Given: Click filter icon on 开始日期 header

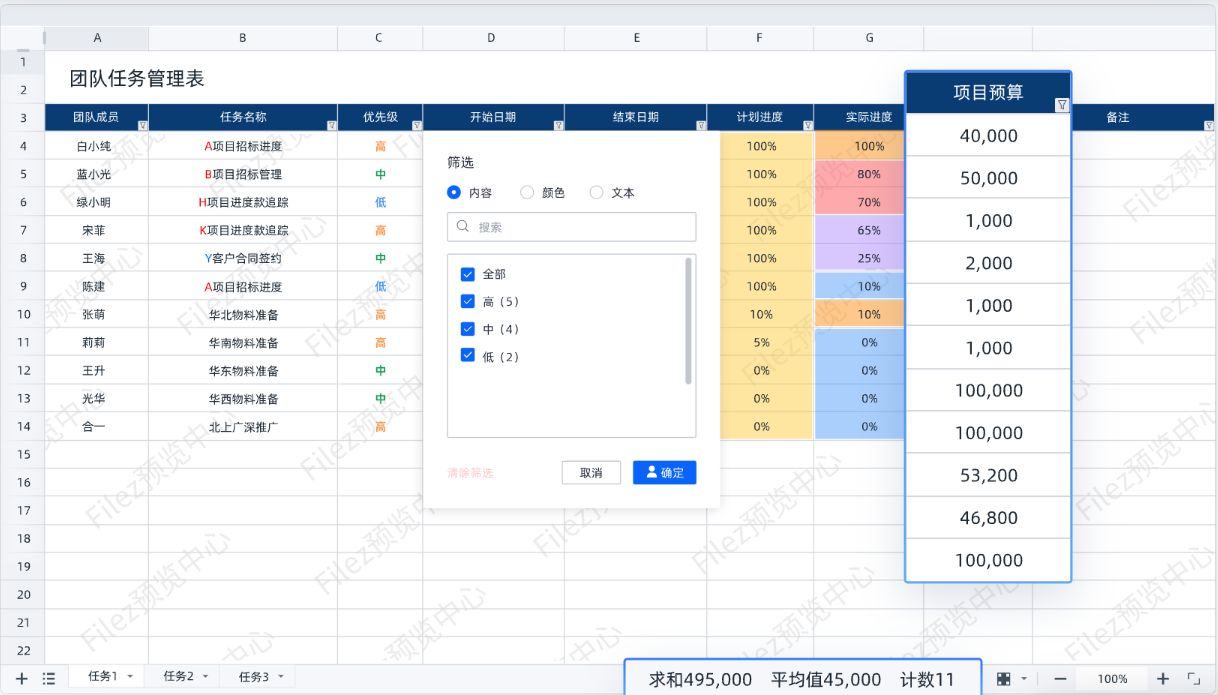Looking at the screenshot, I should click(558, 125).
